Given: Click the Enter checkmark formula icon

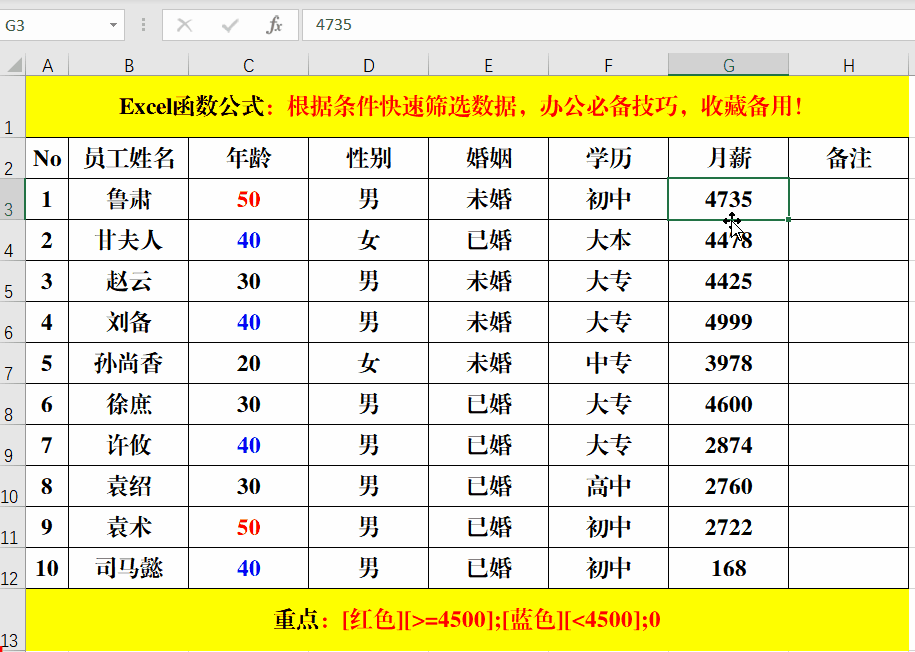Looking at the screenshot, I should (x=230, y=25).
